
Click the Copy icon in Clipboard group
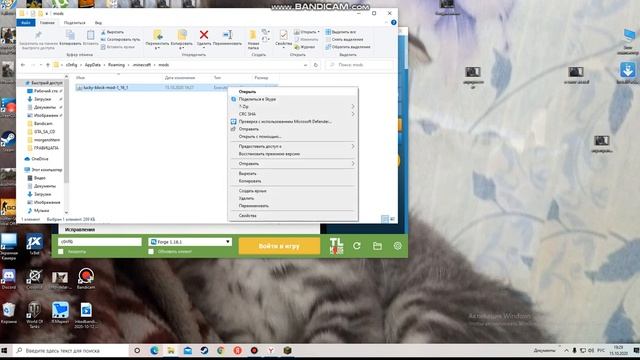tap(70, 35)
